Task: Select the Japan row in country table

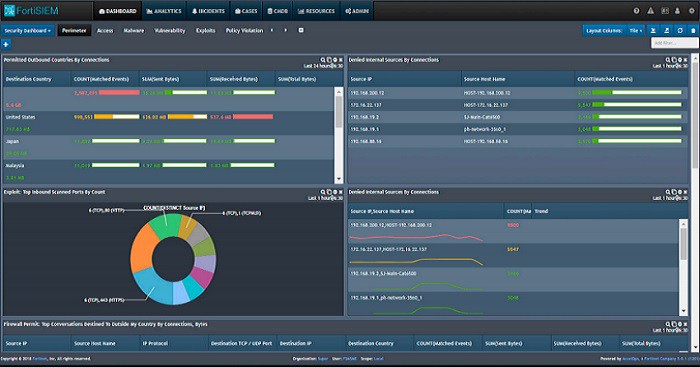Action: click(x=168, y=147)
